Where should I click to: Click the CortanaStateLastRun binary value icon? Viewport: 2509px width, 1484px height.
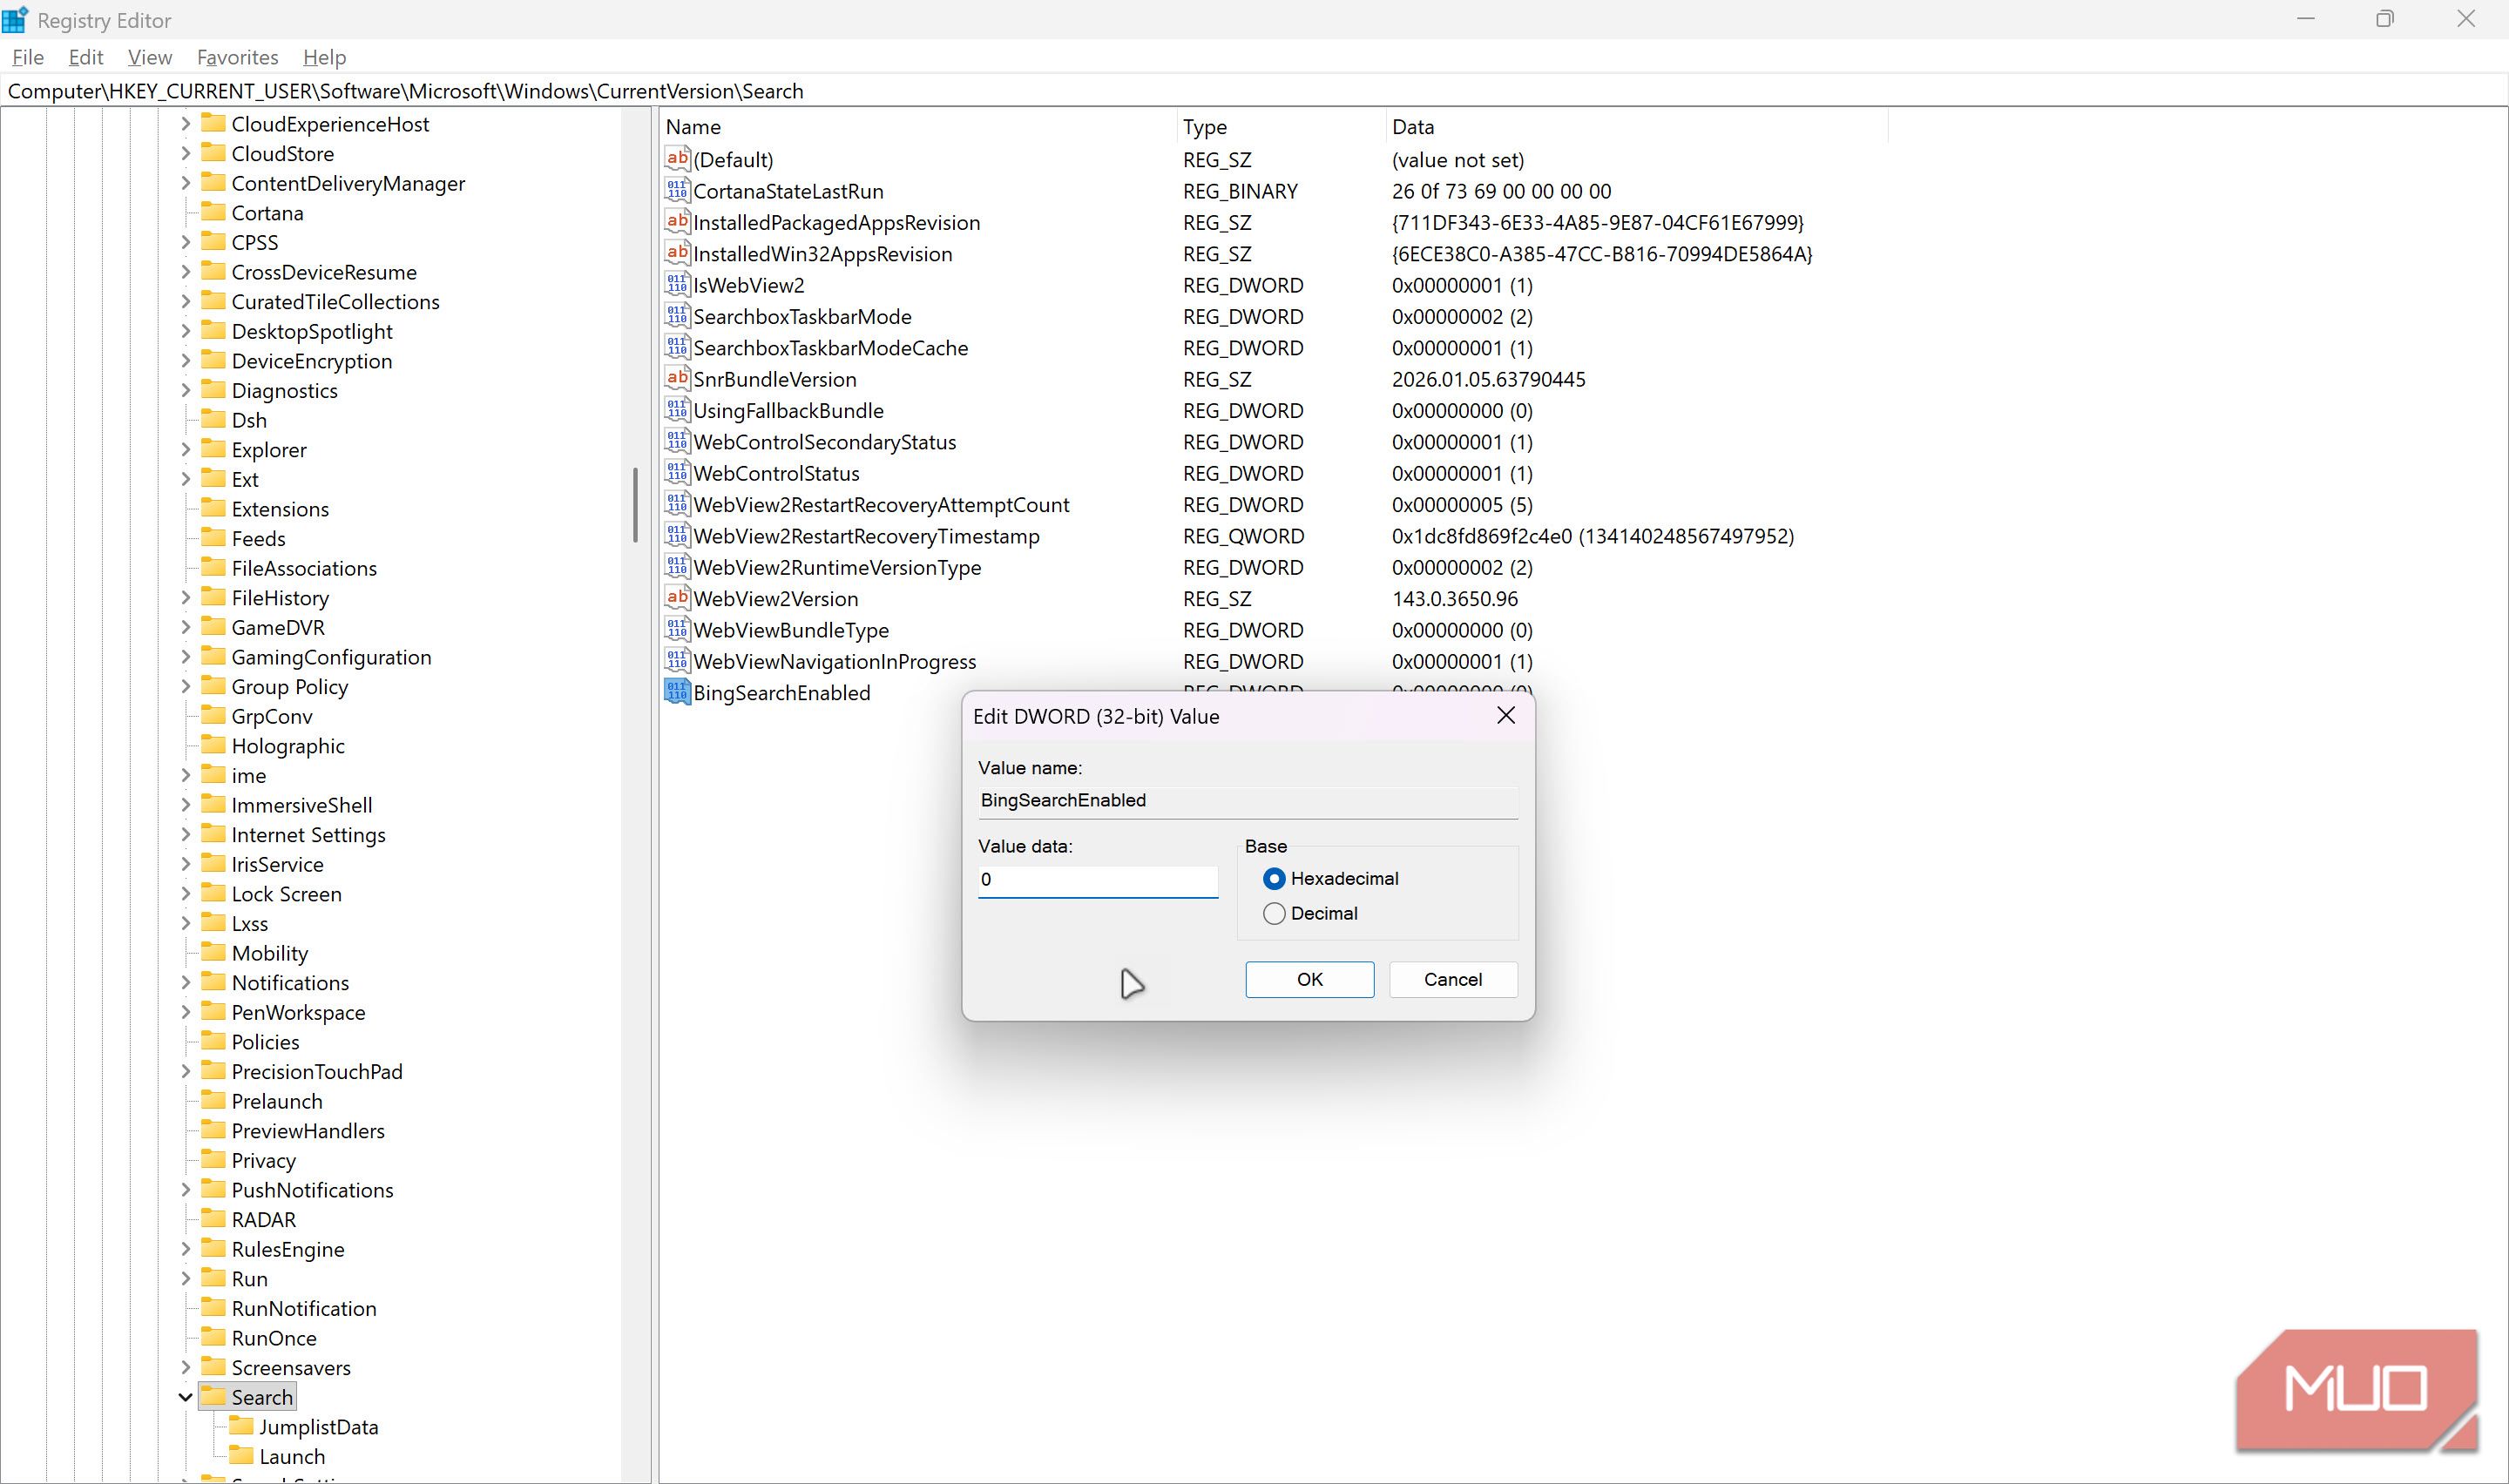[x=677, y=190]
